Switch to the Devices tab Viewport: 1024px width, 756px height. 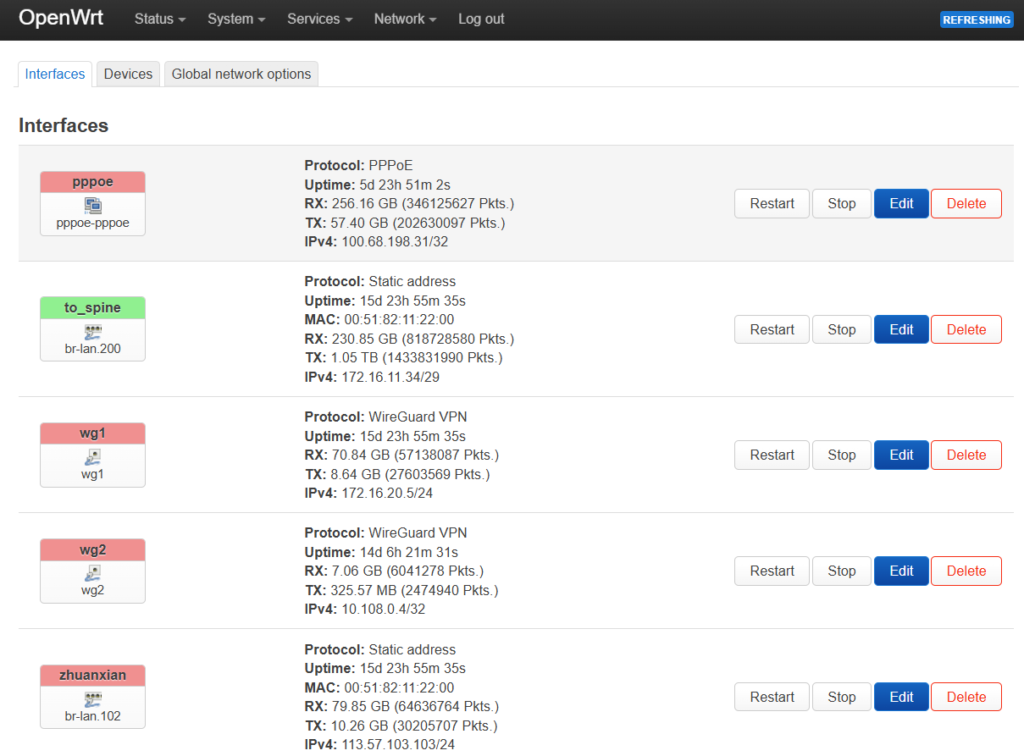point(128,74)
